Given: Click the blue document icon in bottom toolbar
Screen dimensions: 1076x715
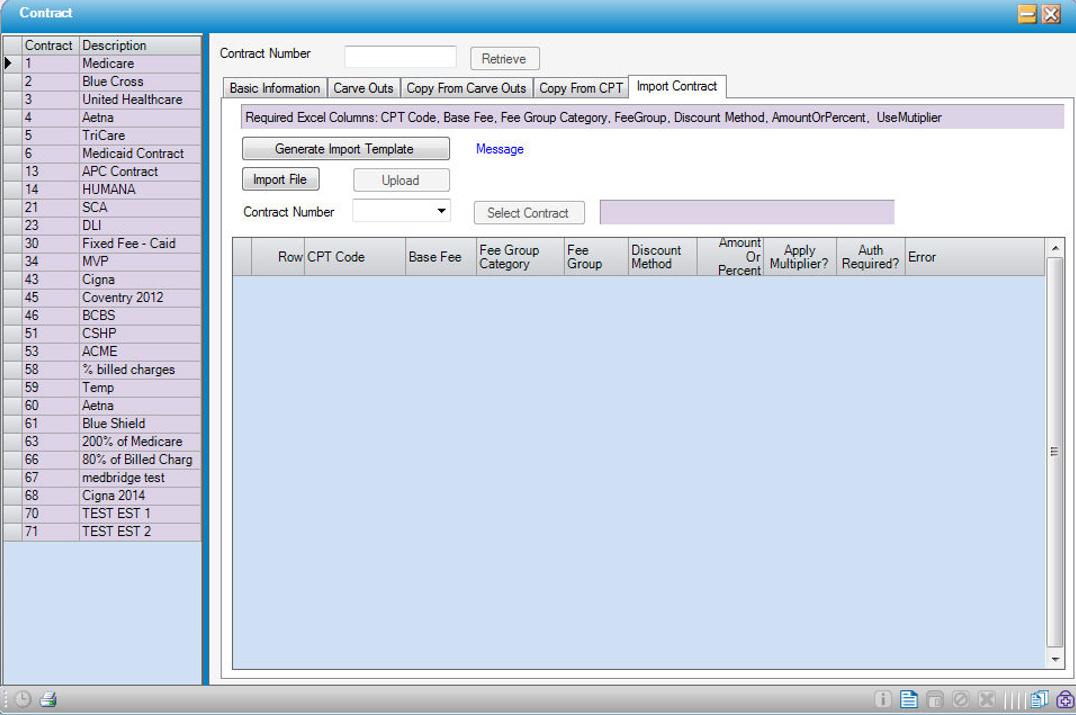Looking at the screenshot, I should [908, 700].
